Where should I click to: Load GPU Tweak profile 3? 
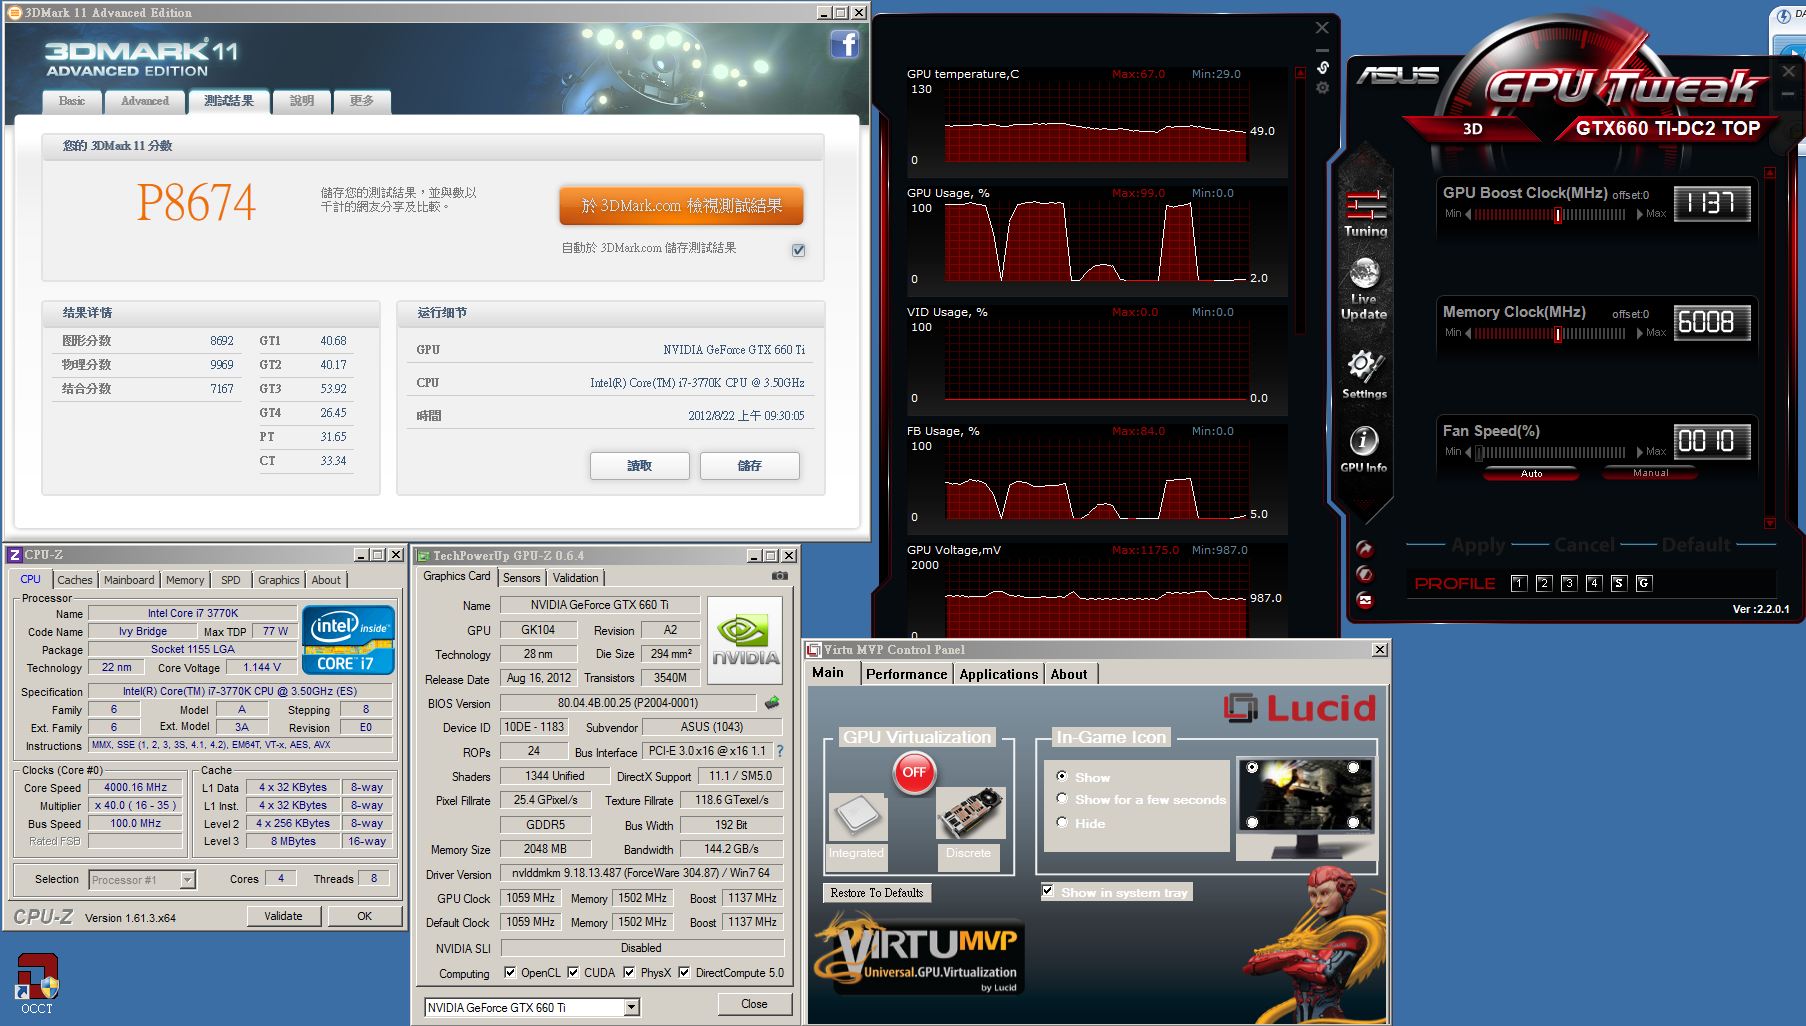click(1569, 583)
